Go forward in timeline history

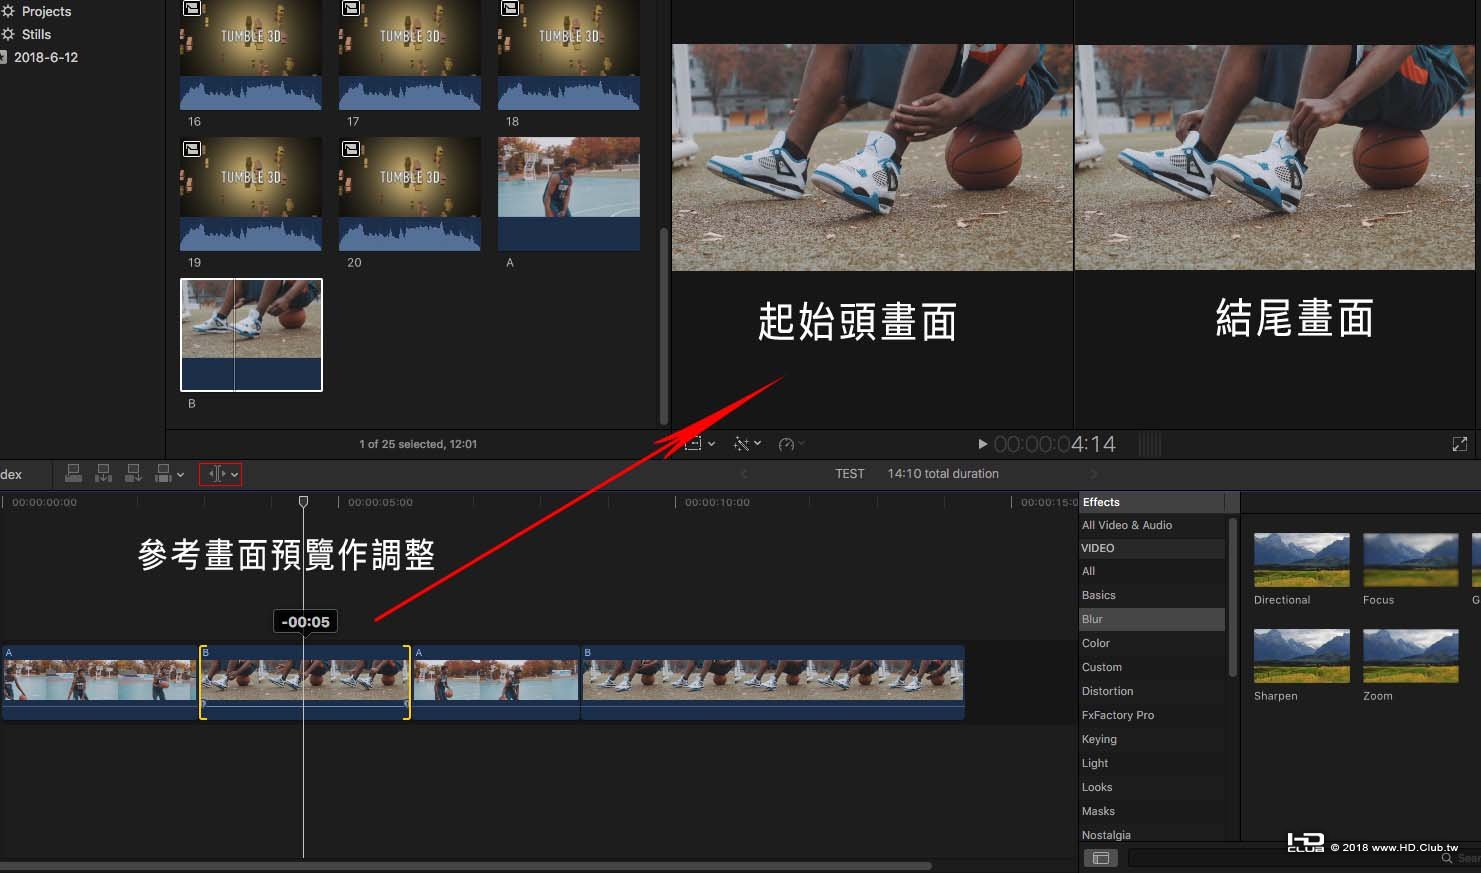coord(1093,474)
